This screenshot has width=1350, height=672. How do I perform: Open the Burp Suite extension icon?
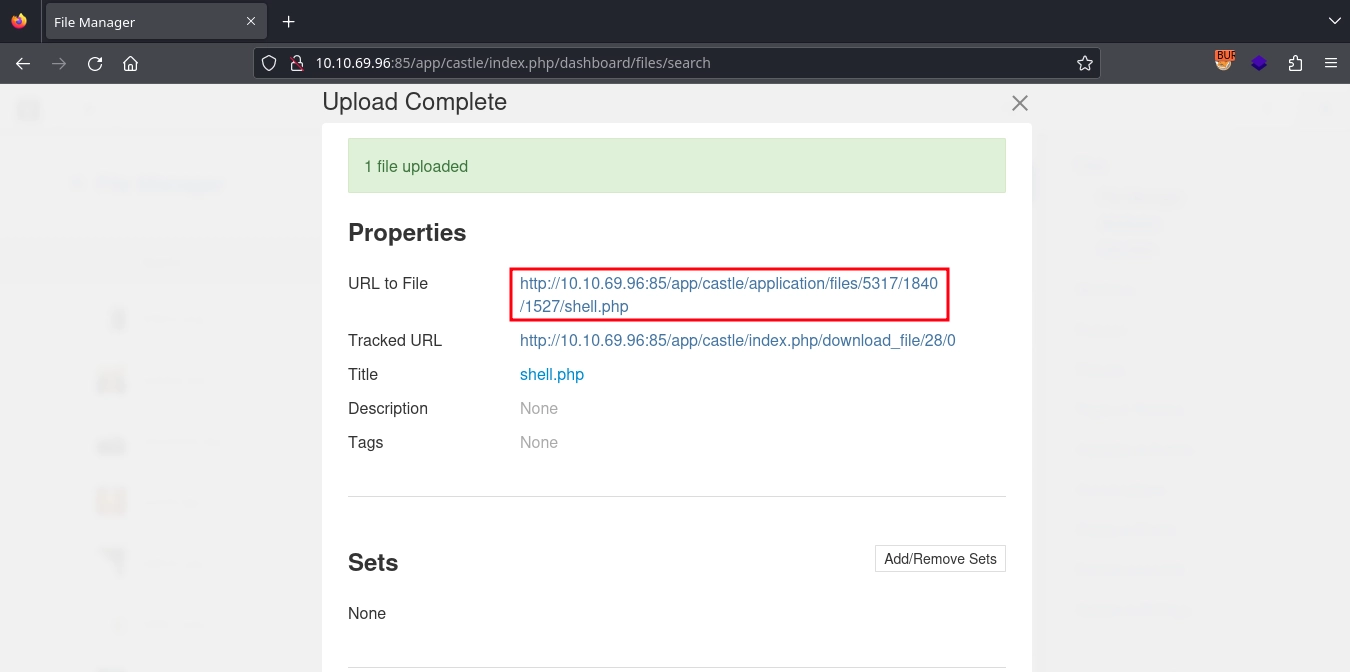point(1224,62)
